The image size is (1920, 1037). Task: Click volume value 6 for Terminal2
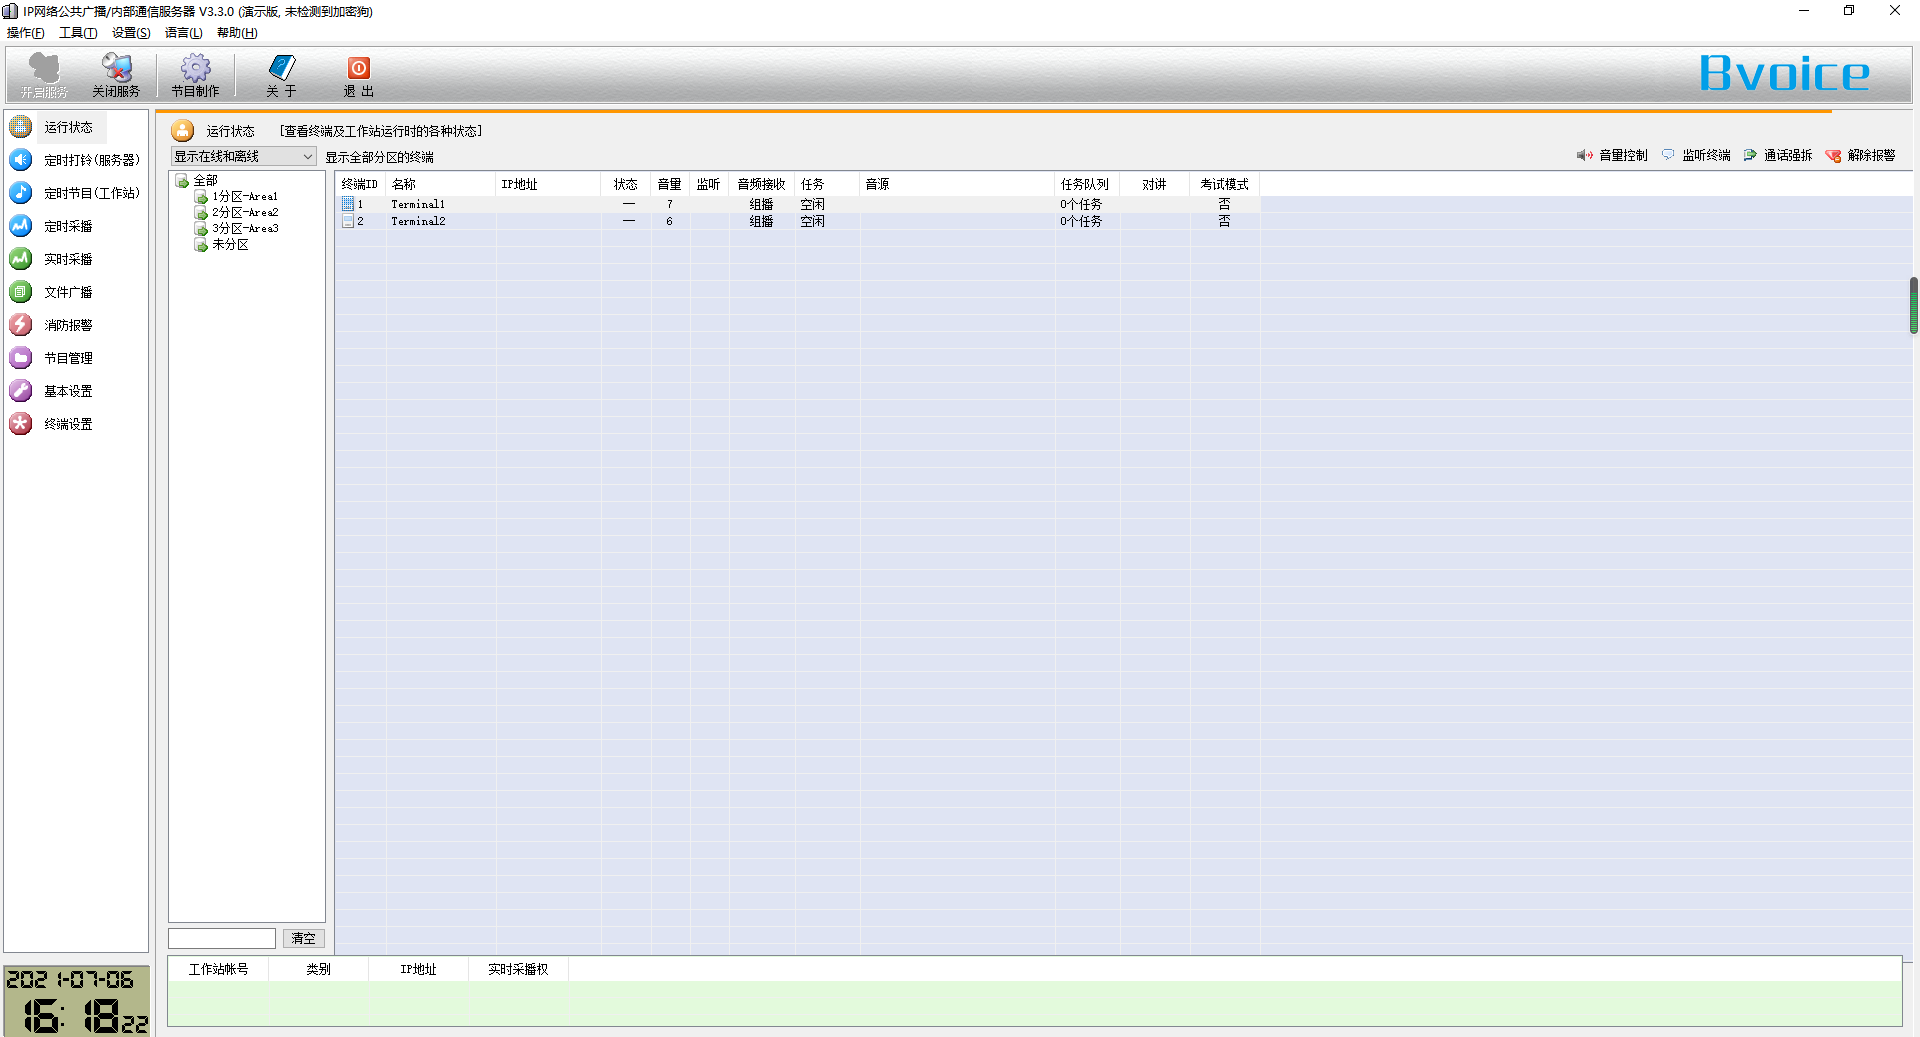670,221
